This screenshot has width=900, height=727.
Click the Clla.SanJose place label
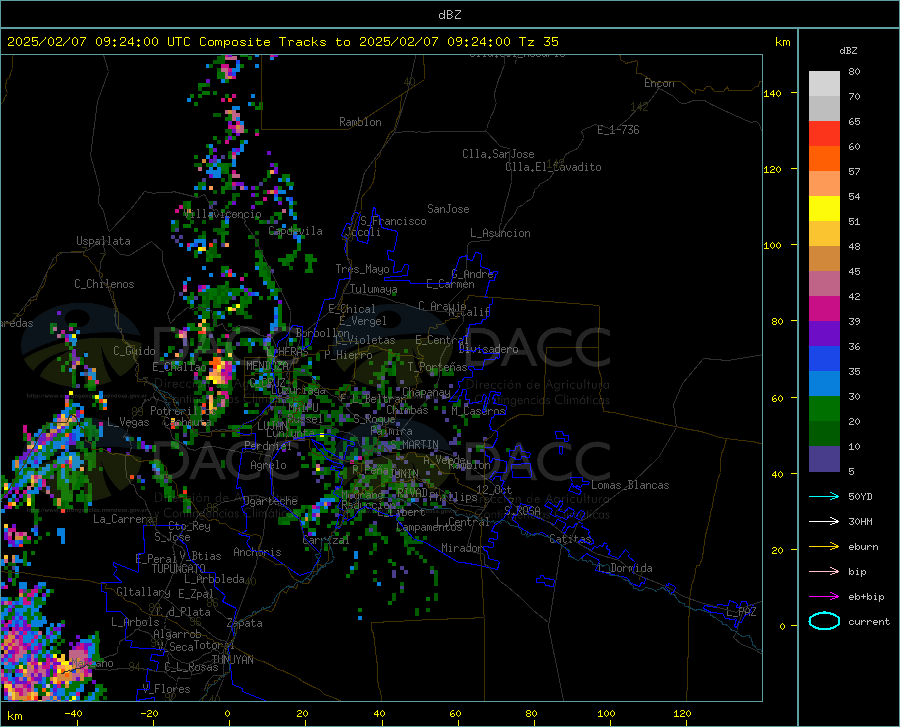coord(498,154)
